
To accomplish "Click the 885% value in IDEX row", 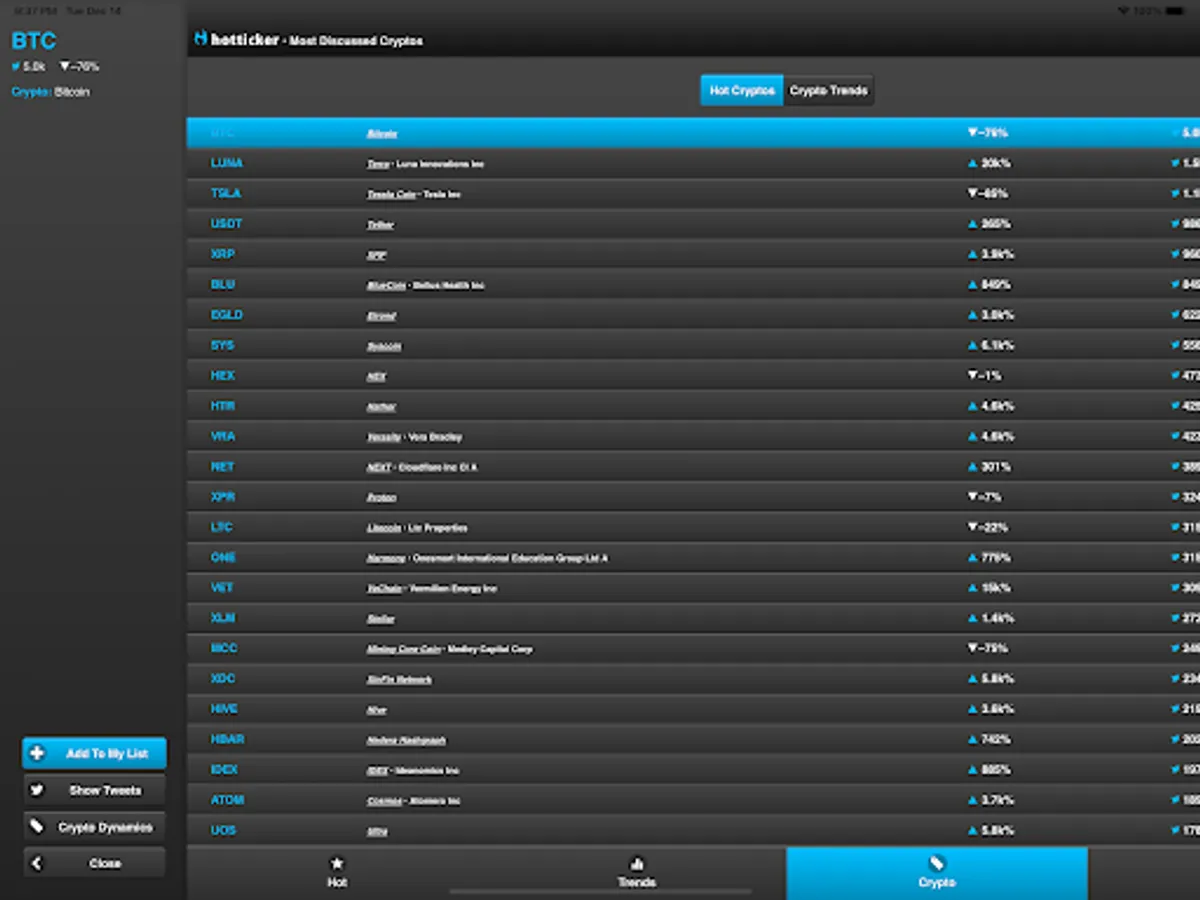I will pos(996,770).
